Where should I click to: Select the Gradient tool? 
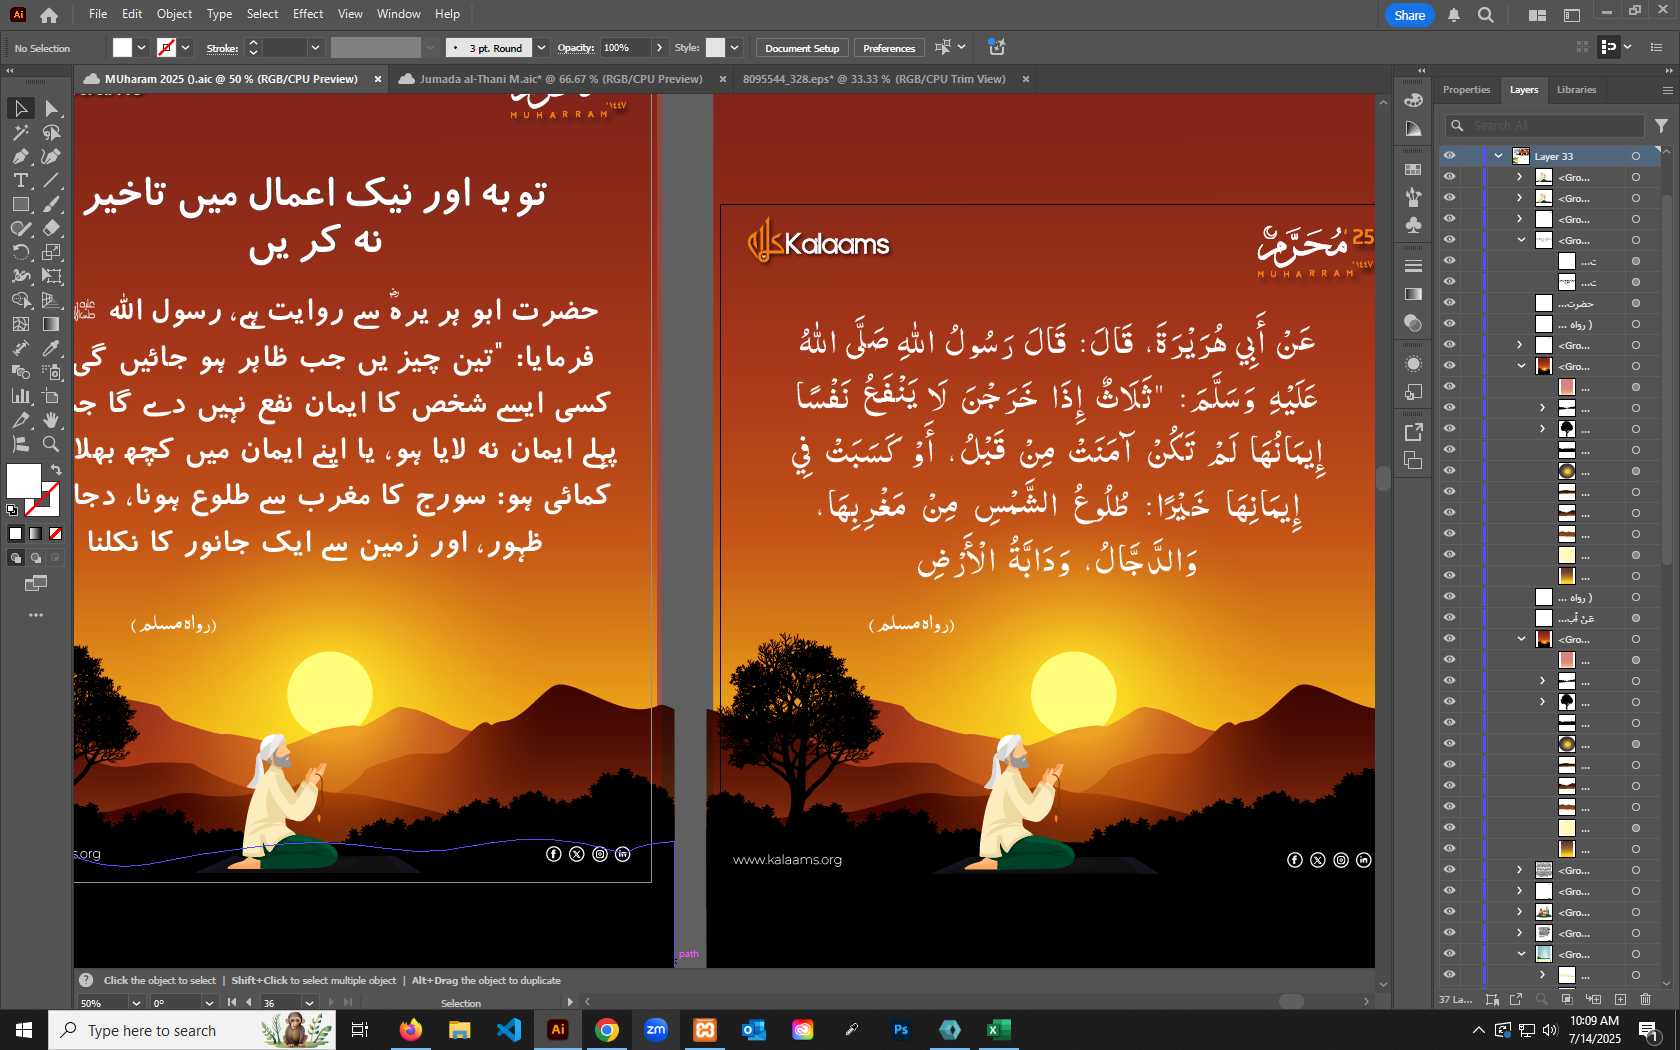(x=52, y=324)
